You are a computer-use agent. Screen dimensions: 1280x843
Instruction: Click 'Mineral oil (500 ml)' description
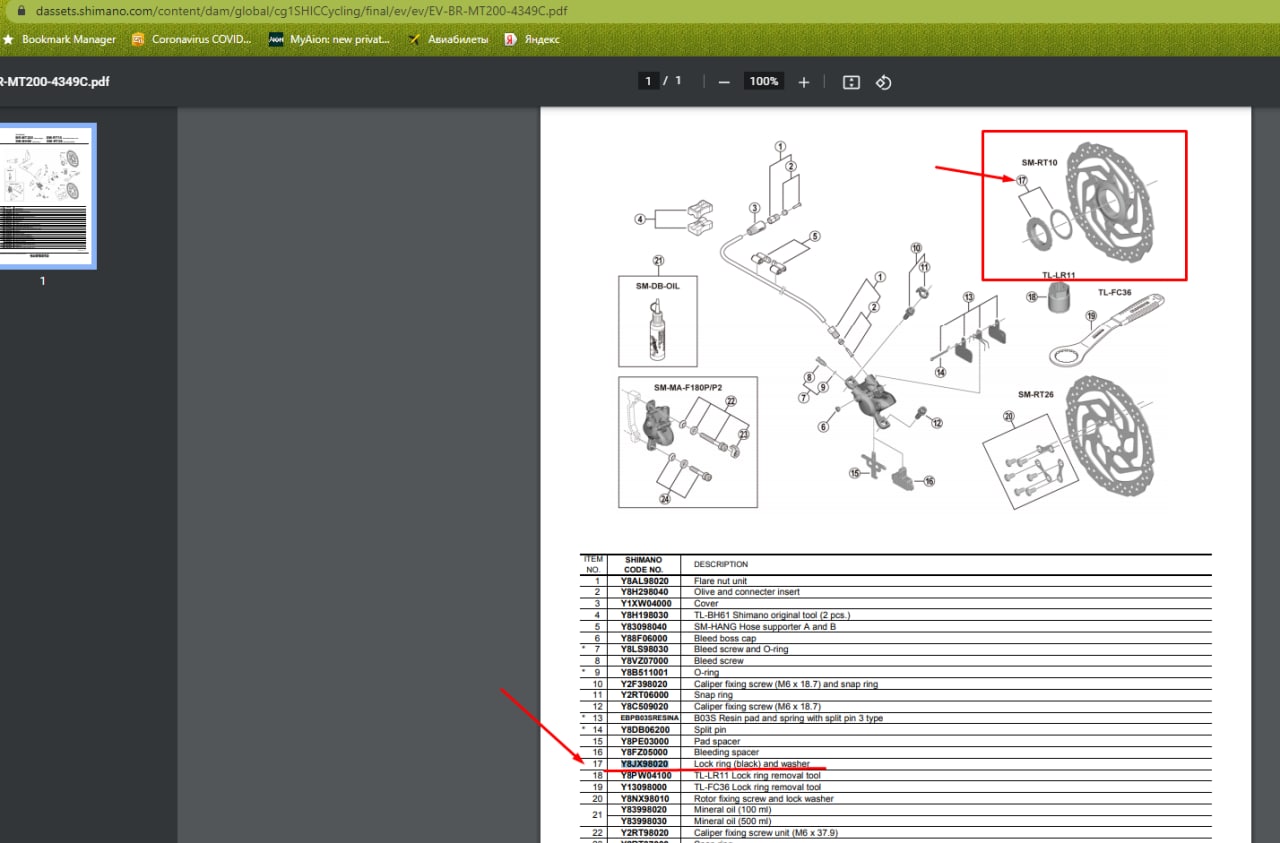tap(732, 821)
